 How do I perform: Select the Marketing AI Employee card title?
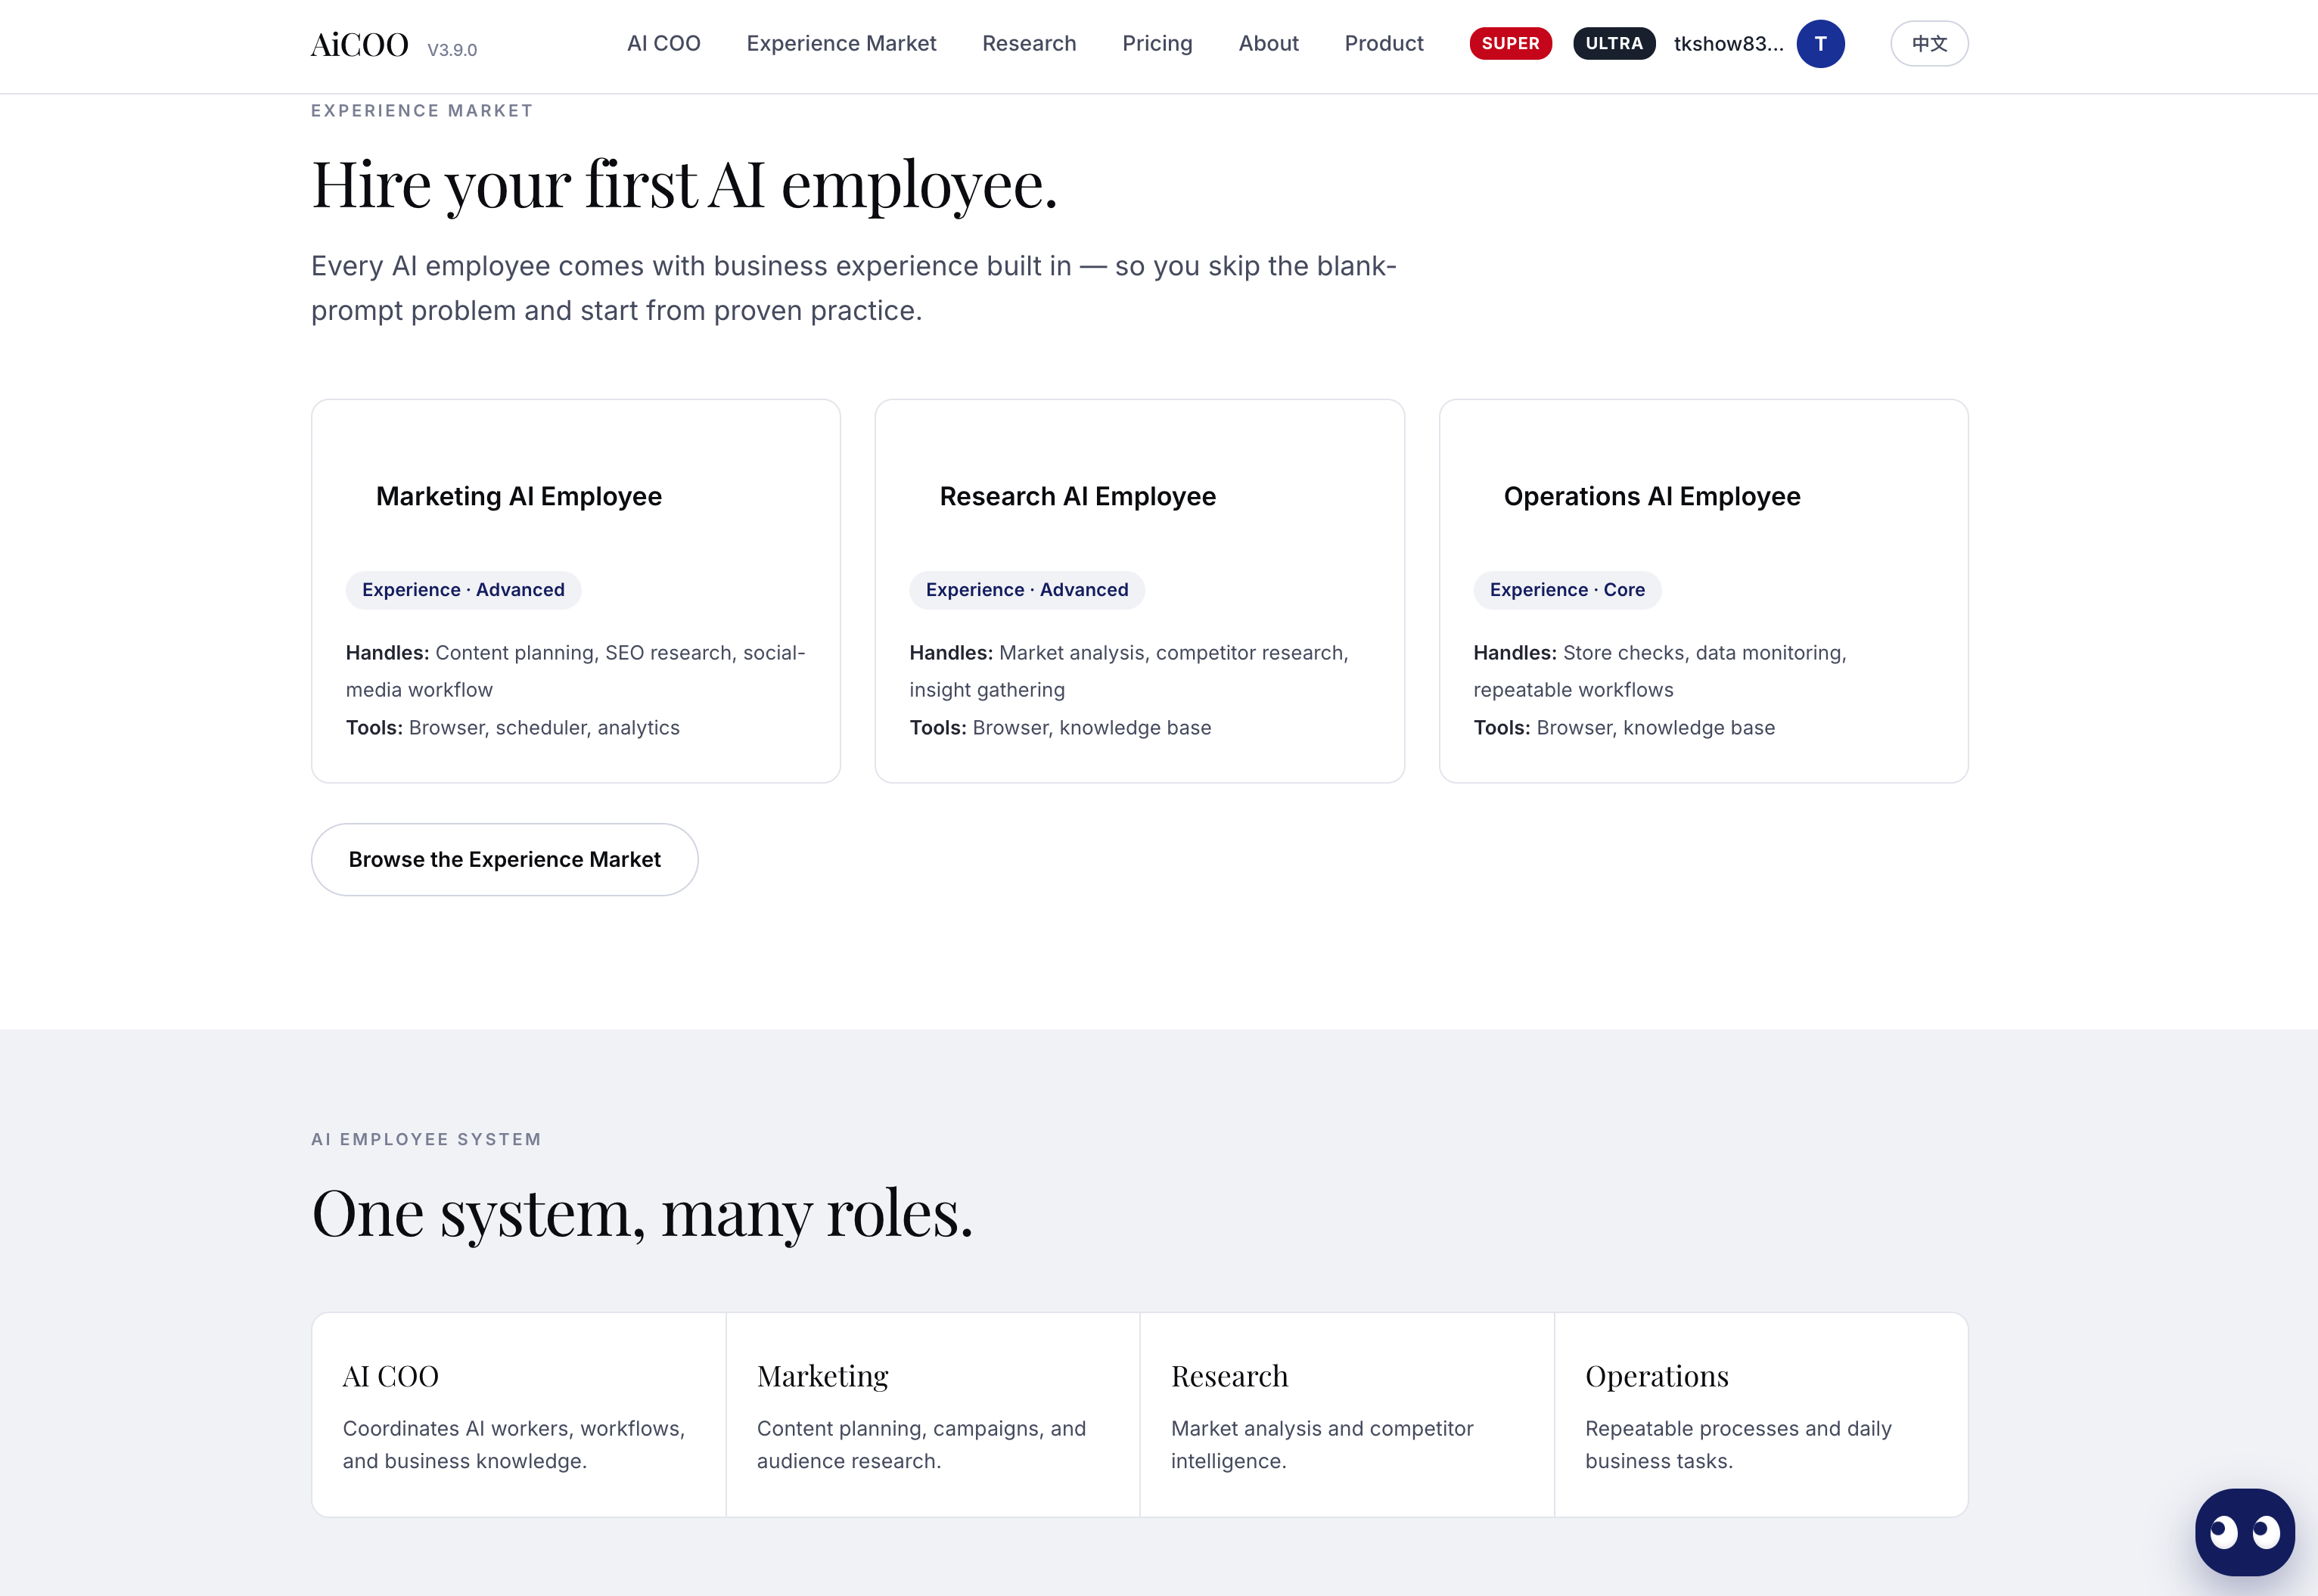click(519, 497)
